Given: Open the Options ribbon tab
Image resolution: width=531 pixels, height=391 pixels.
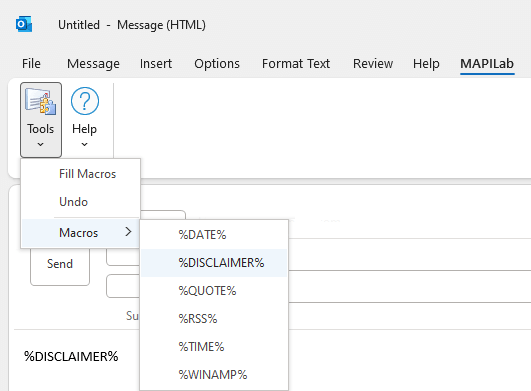Looking at the screenshot, I should pyautogui.click(x=217, y=64).
